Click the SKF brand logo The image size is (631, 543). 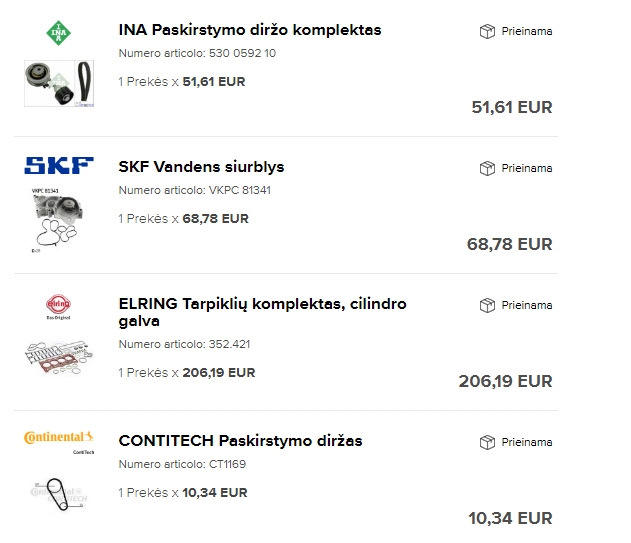[x=58, y=166]
